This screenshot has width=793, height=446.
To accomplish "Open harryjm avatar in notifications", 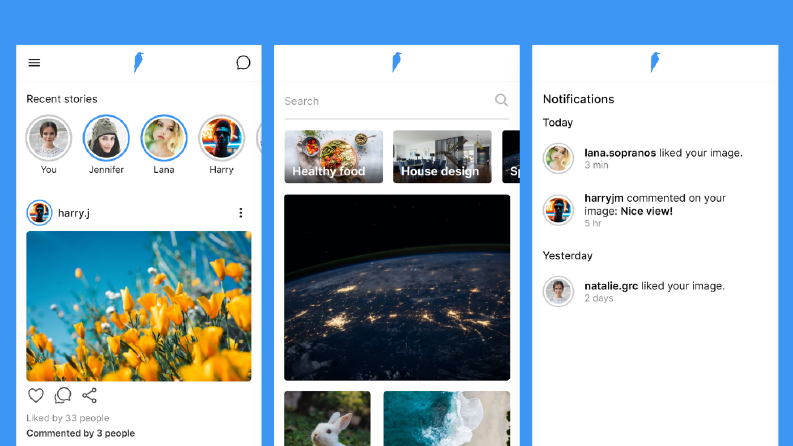I will click(x=558, y=210).
